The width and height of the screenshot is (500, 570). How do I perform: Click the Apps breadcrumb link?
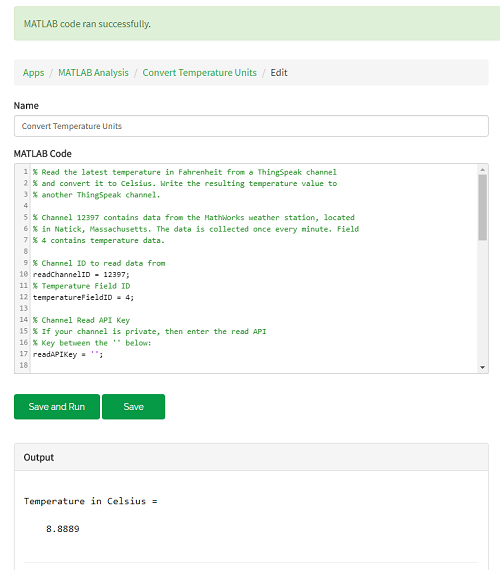(x=33, y=73)
